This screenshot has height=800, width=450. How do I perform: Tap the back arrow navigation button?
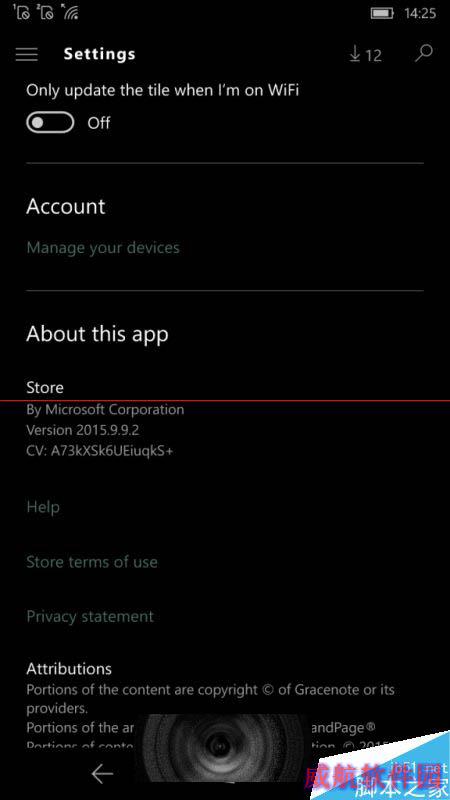point(102,774)
